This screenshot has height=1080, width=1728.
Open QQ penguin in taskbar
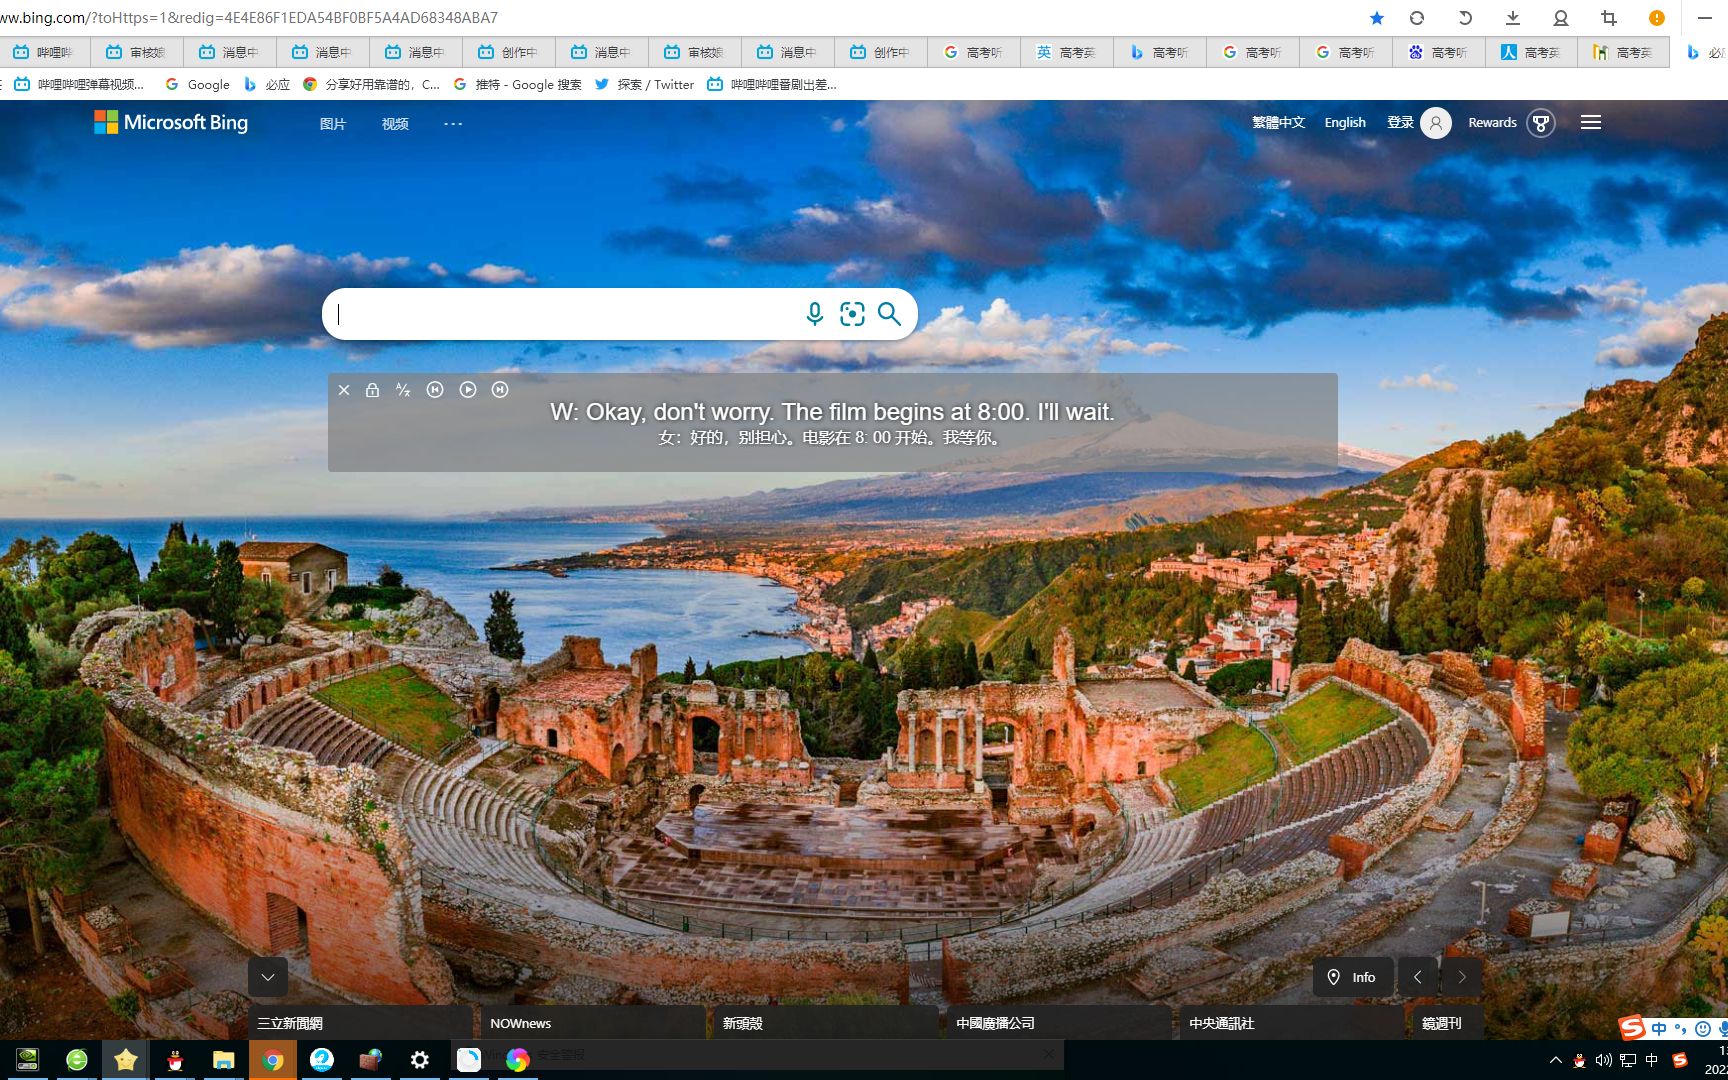tap(175, 1060)
